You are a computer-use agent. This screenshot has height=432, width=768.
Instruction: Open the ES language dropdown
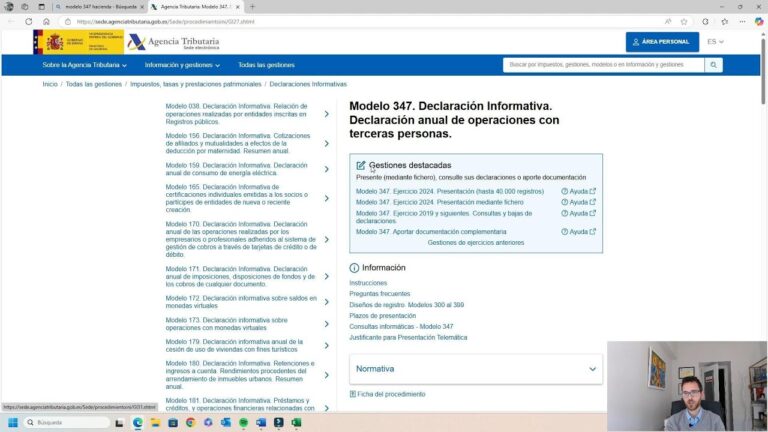[715, 42]
